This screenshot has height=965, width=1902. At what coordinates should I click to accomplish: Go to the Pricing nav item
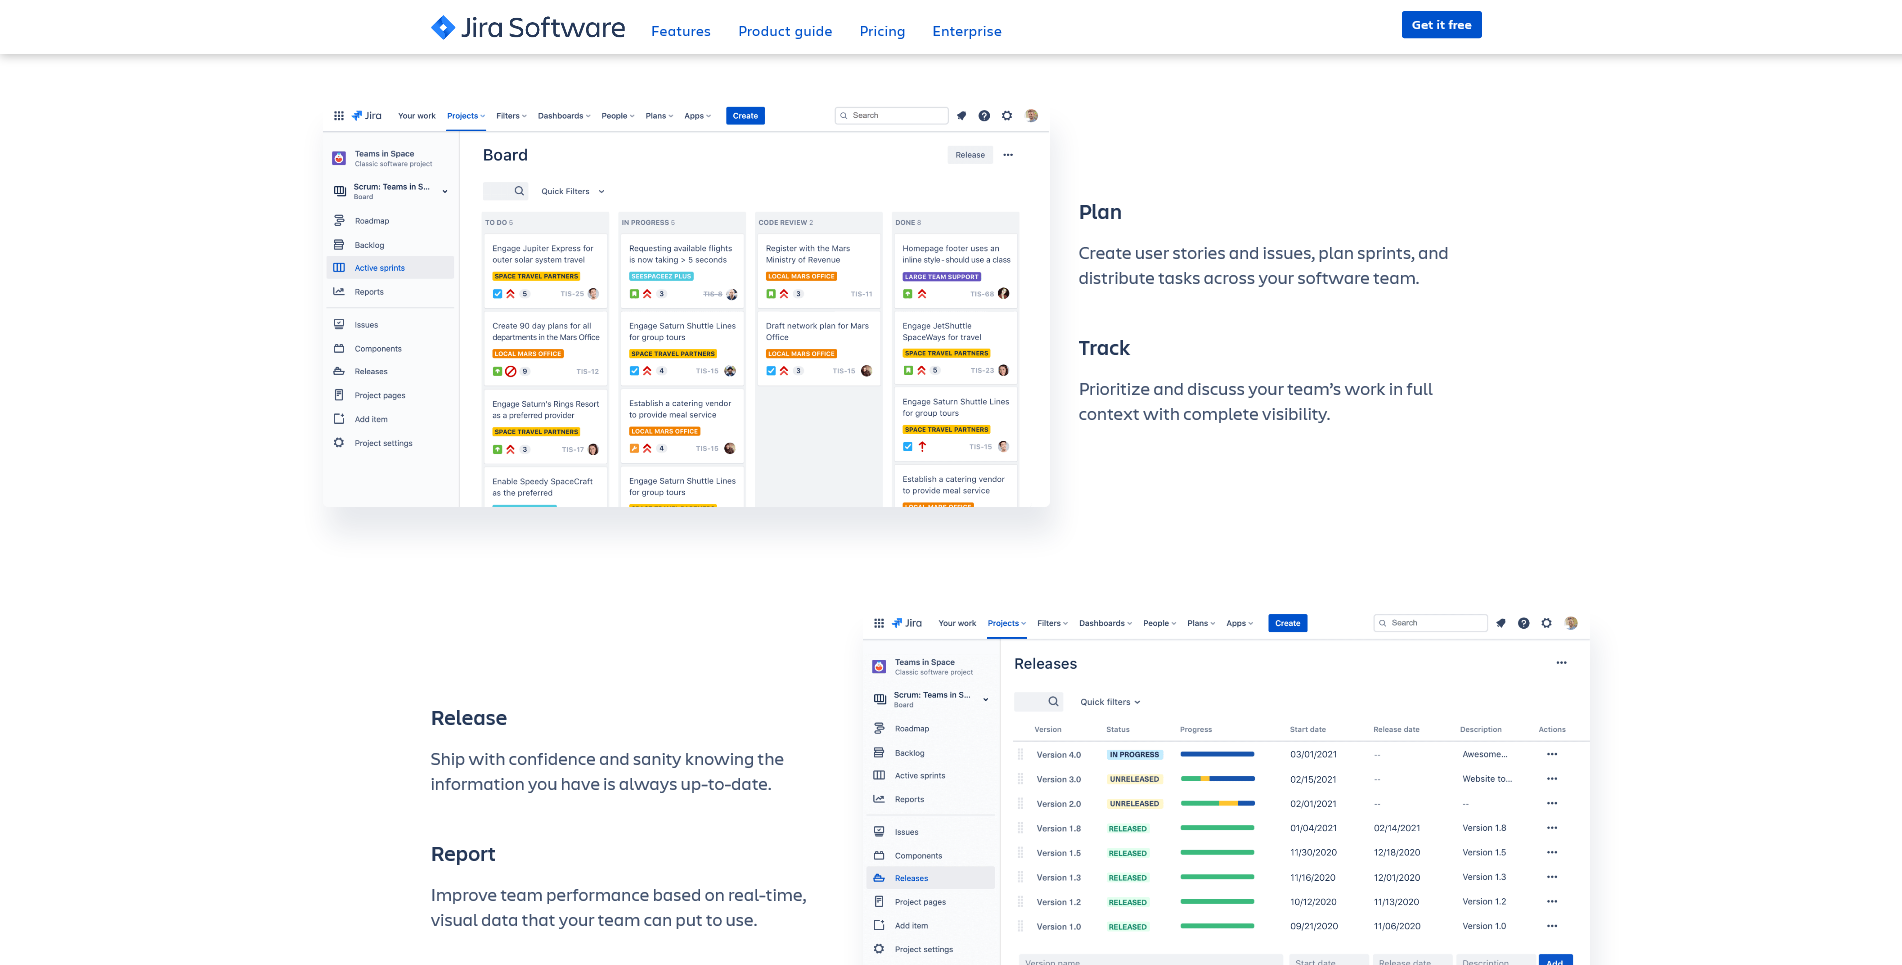coord(882,31)
